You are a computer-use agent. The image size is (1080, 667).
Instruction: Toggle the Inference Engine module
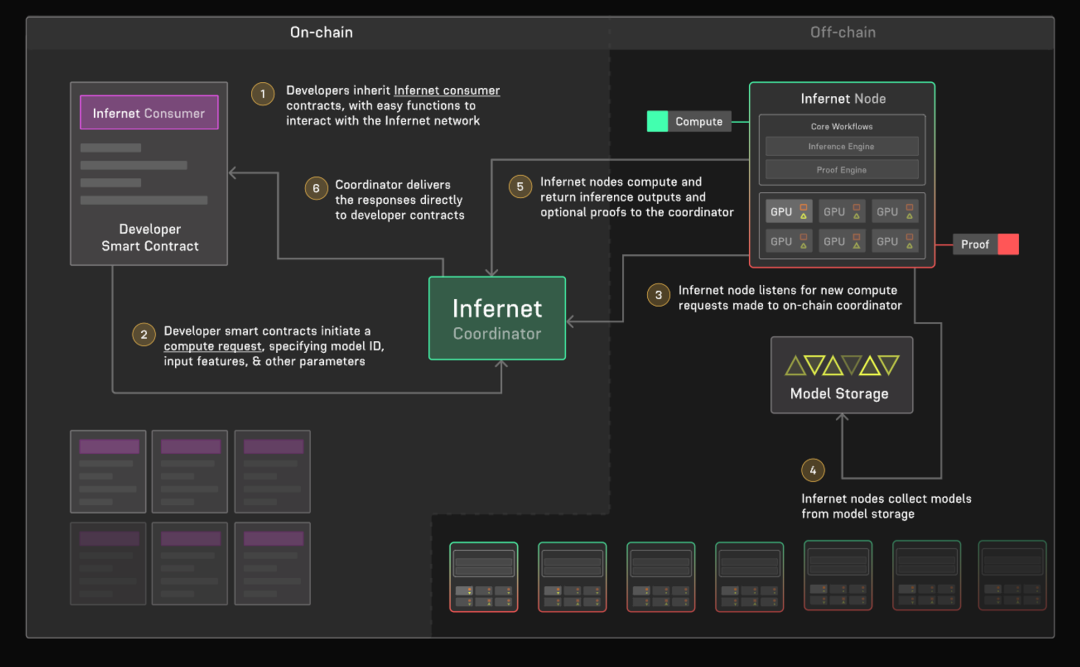[841, 146]
